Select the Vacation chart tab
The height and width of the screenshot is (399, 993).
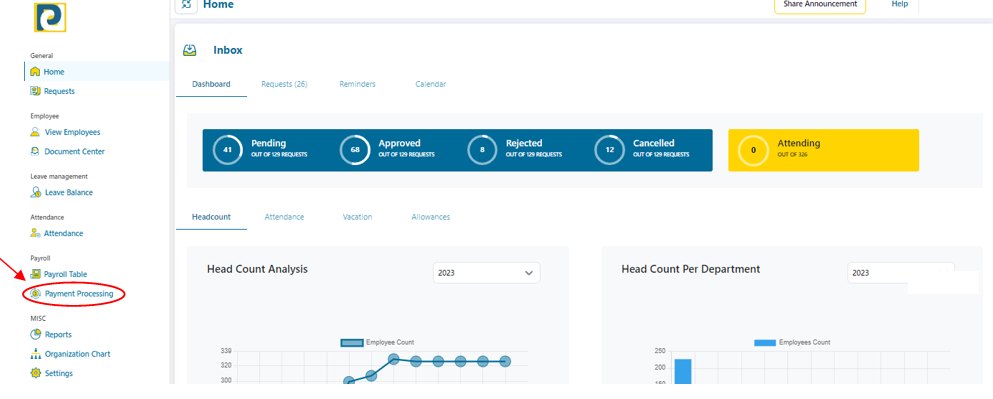[357, 217]
